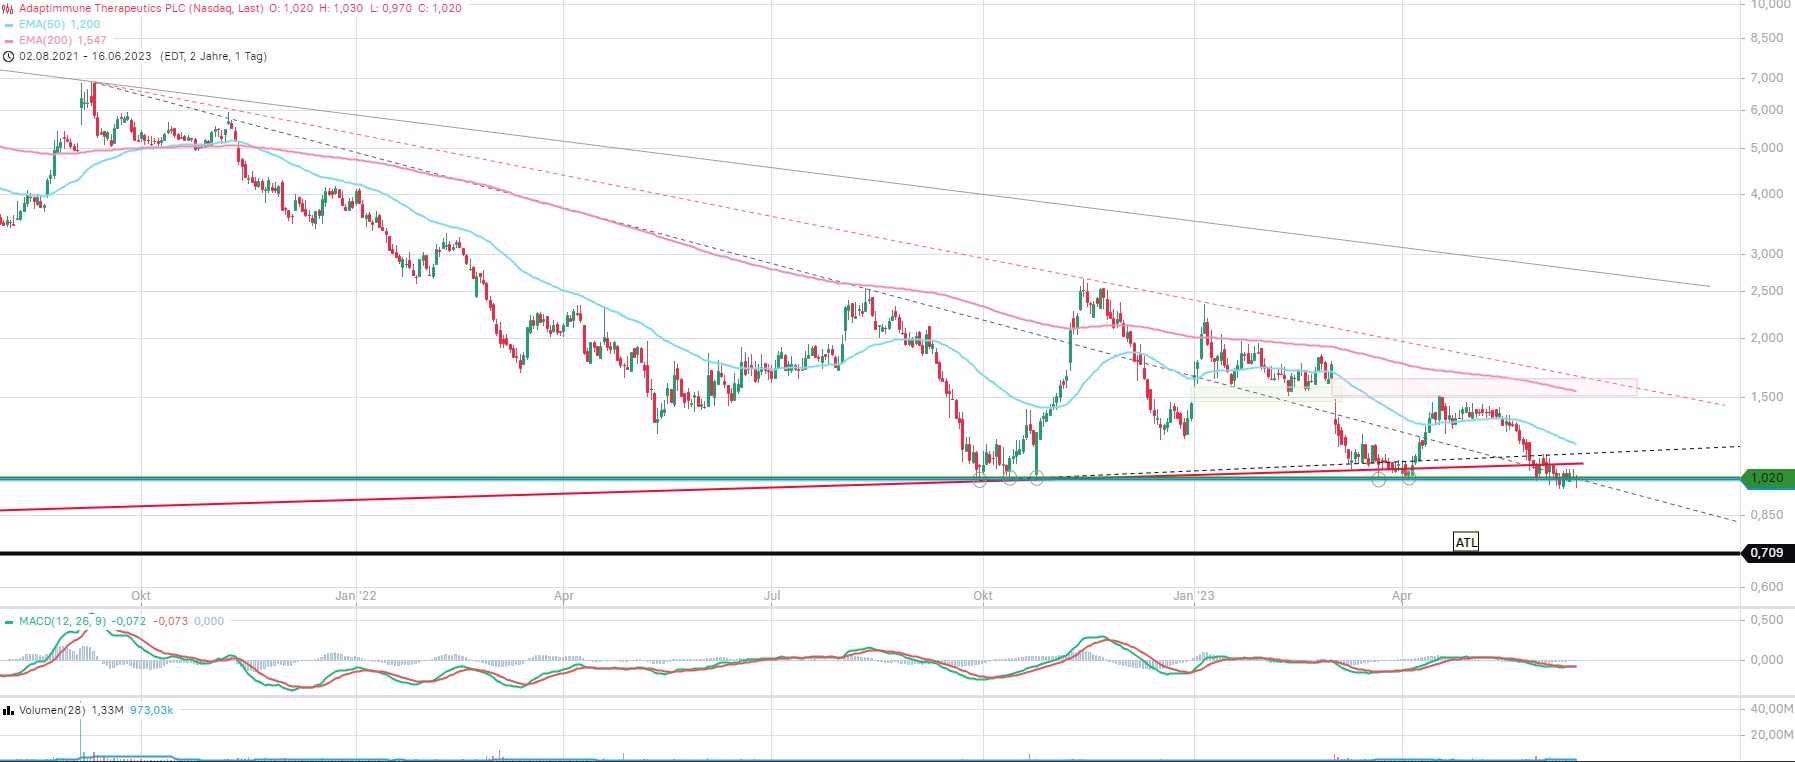Open the EMA(50) 1,200 indicator legend
Screen dimensions: 1795x762
point(59,24)
